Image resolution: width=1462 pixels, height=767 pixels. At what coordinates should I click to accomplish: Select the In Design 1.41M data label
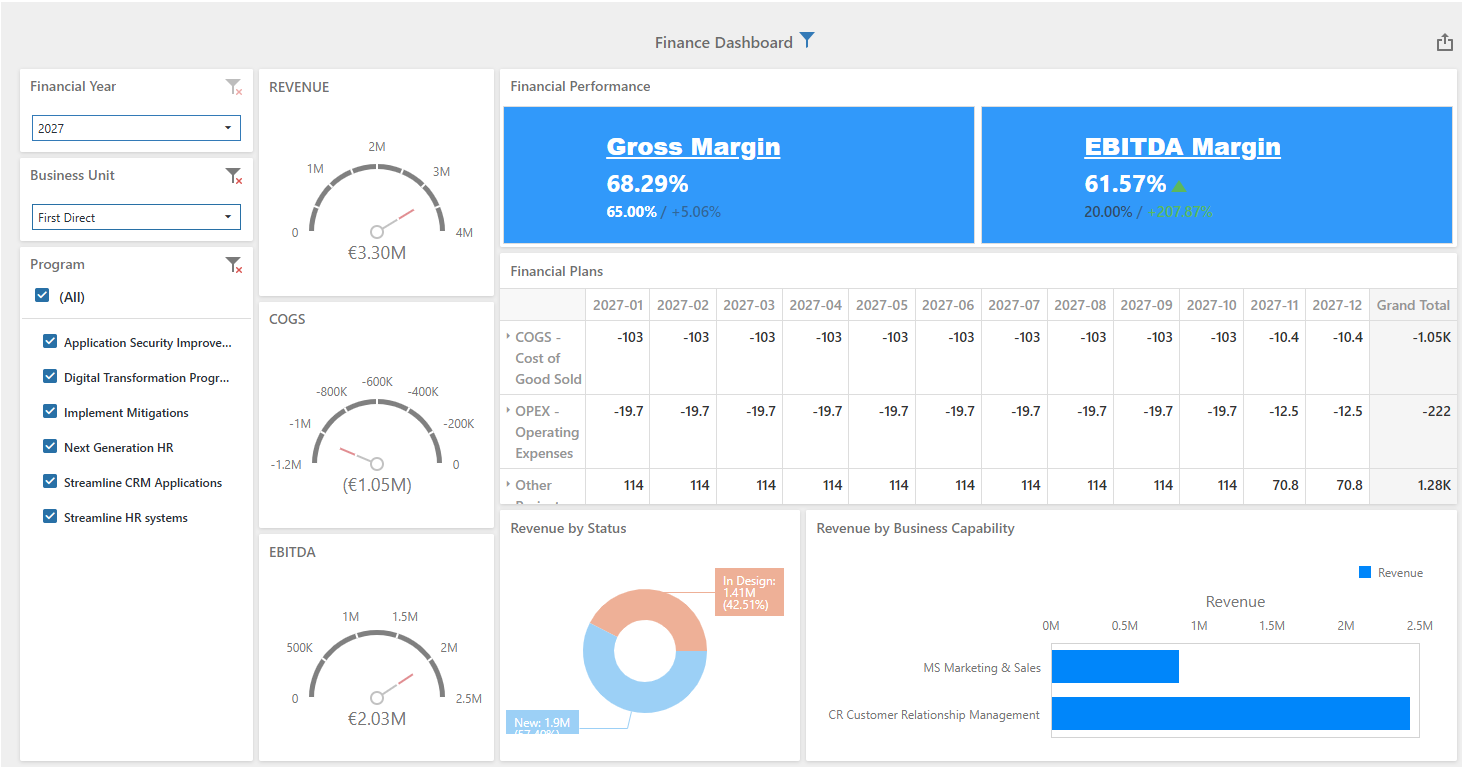(x=749, y=592)
